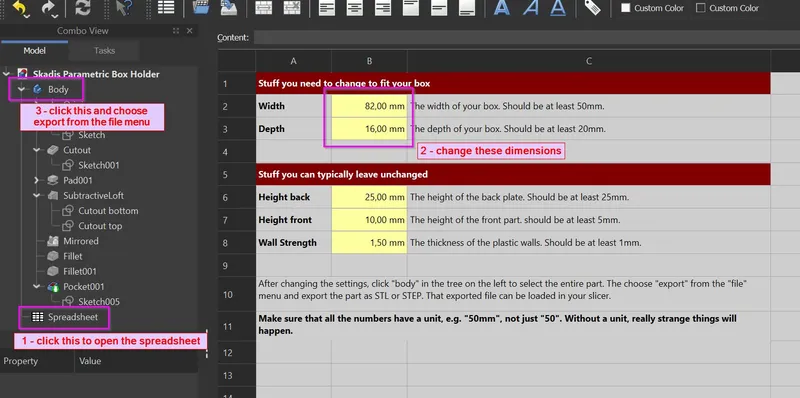
Task: Open the redo history dropdown arrow
Action: pyautogui.click(x=55, y=15)
